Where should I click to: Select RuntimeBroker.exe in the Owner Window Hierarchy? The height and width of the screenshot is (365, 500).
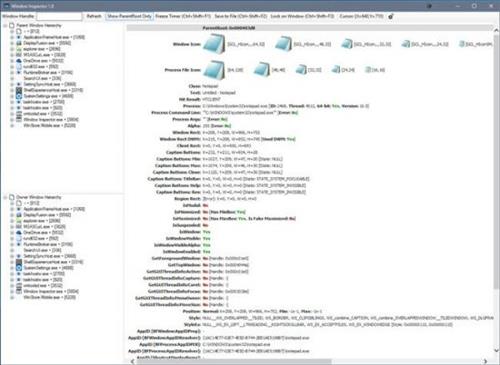[x=48, y=244]
